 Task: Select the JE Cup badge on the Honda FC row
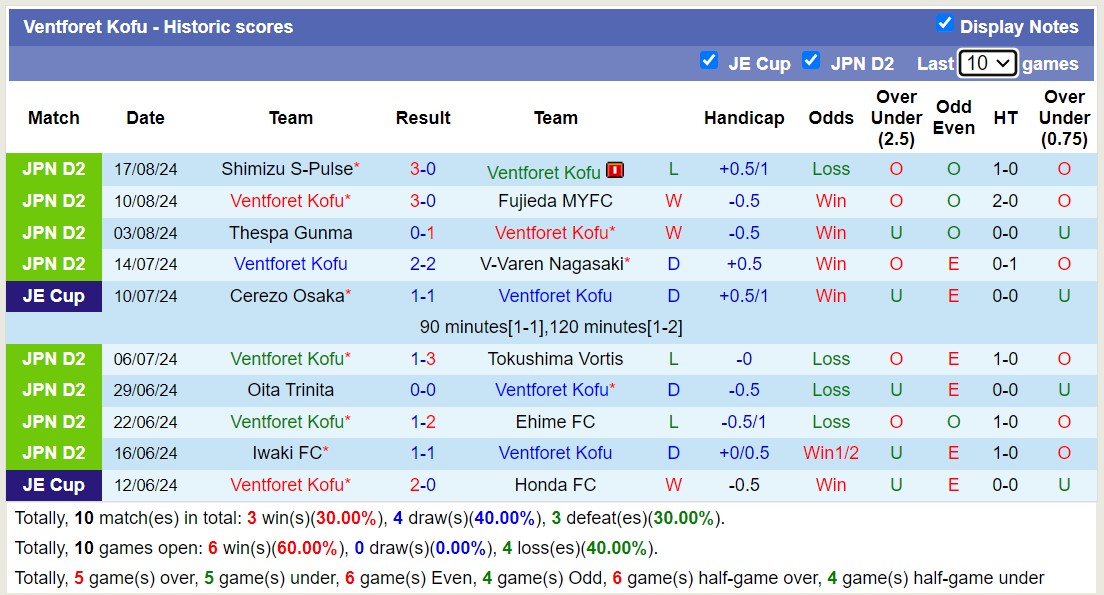pyautogui.click(x=54, y=485)
